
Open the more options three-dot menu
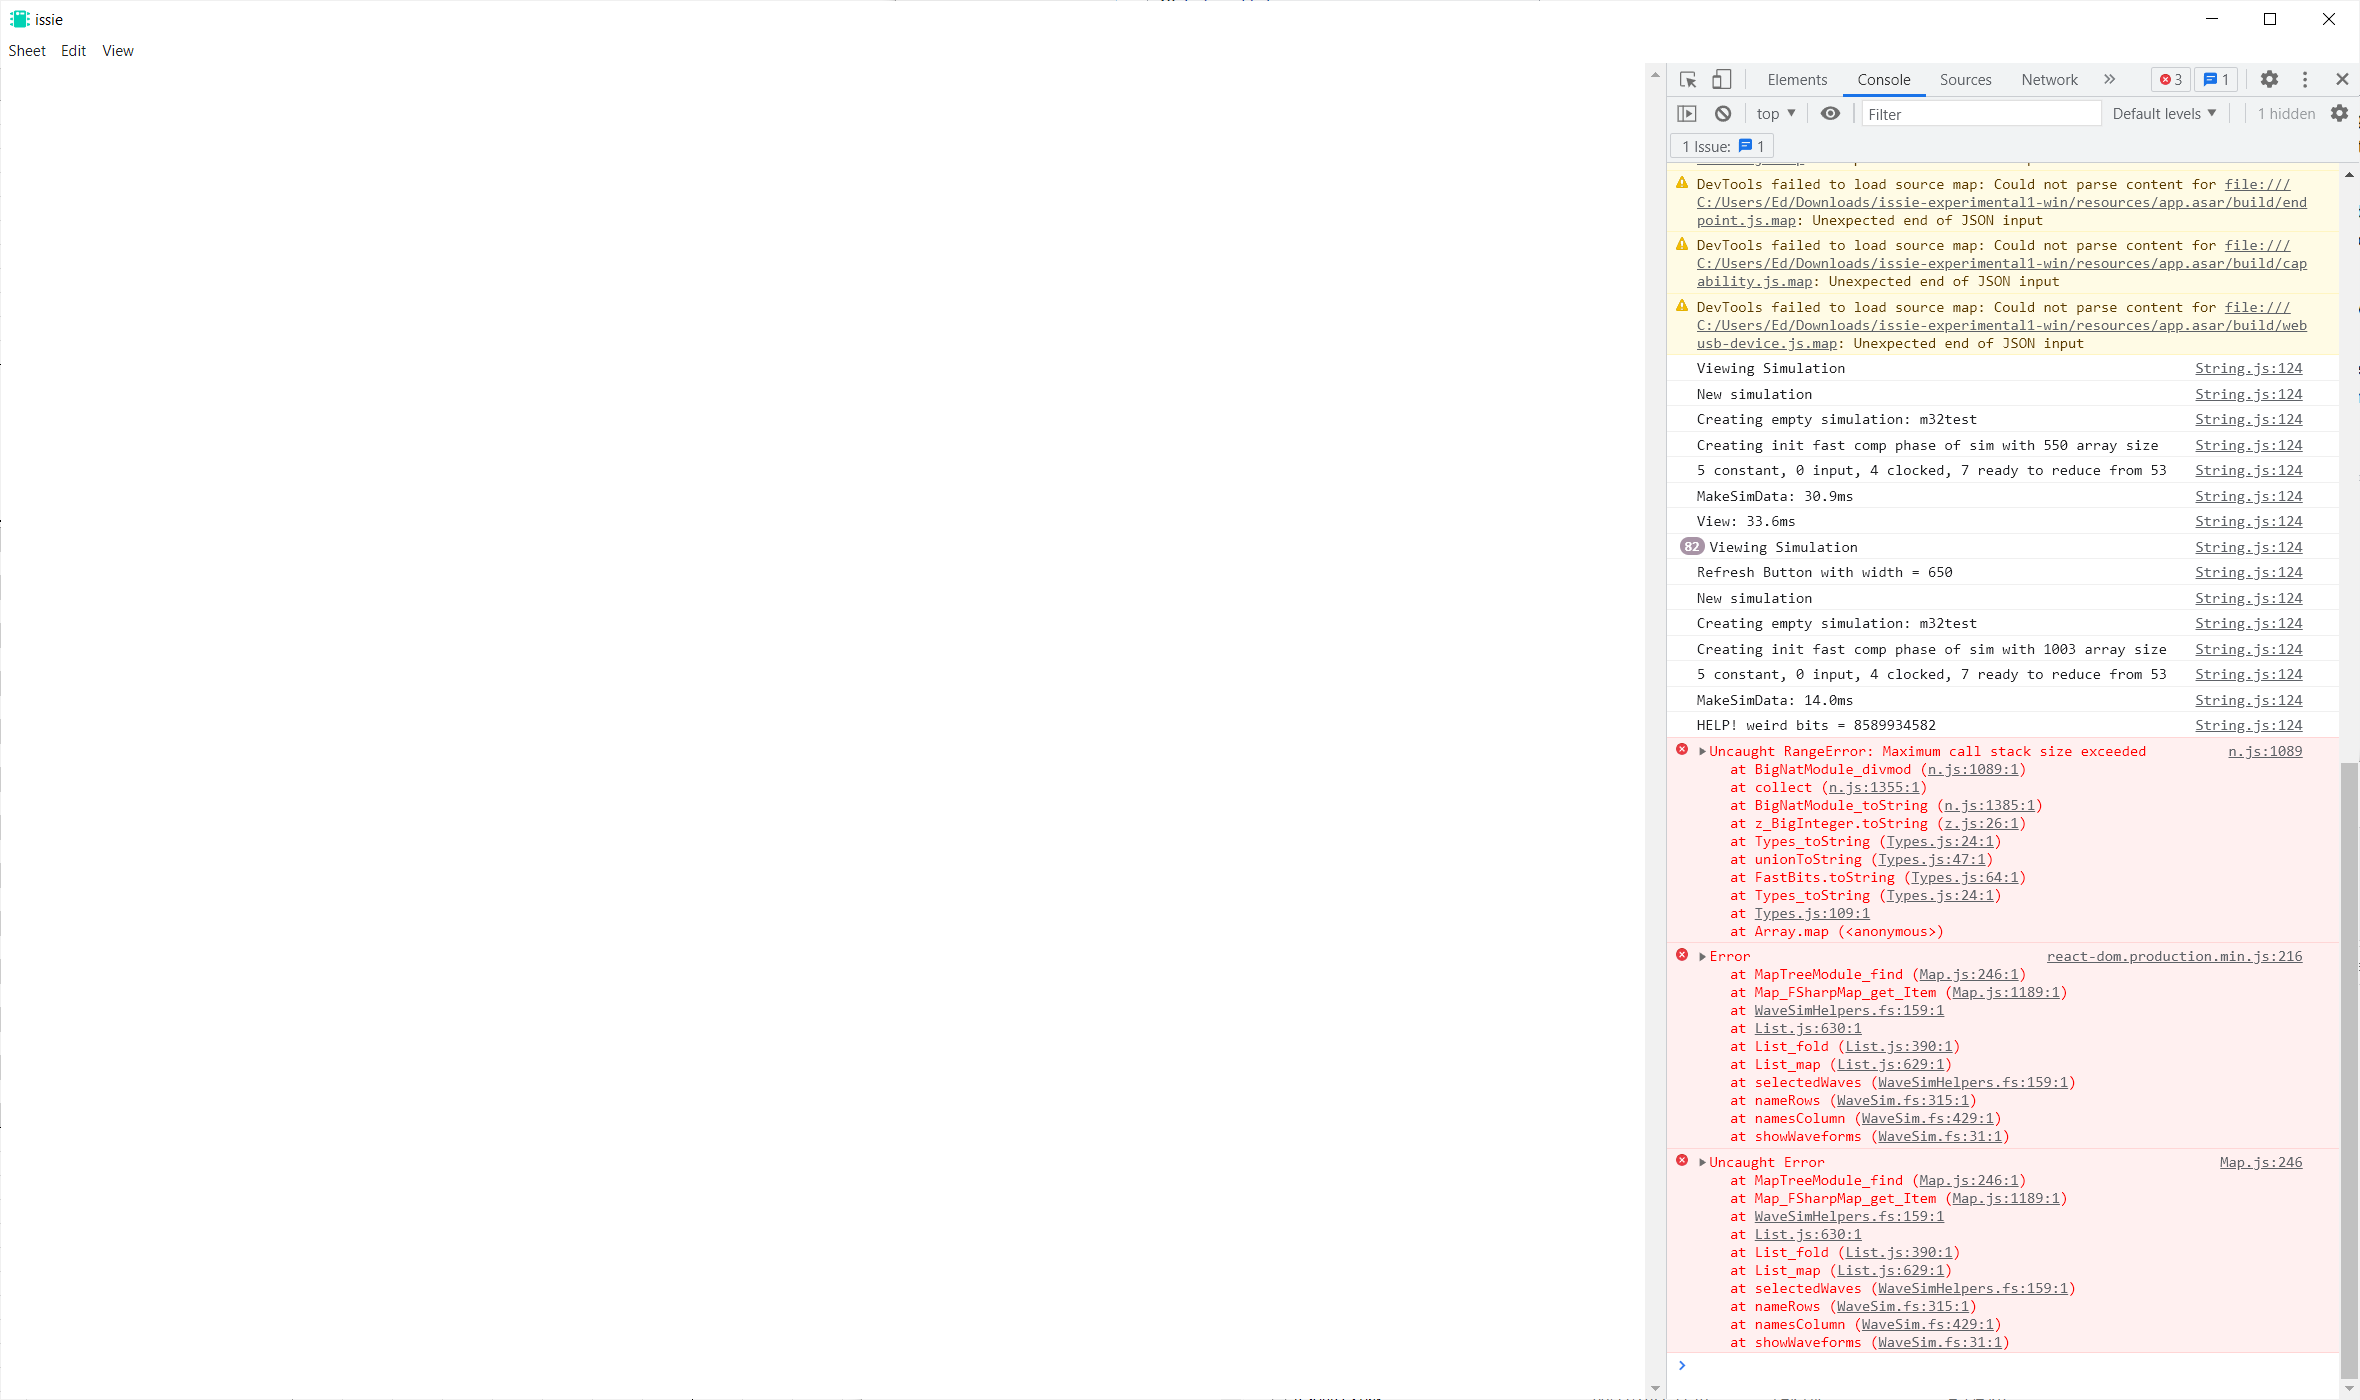[2304, 79]
